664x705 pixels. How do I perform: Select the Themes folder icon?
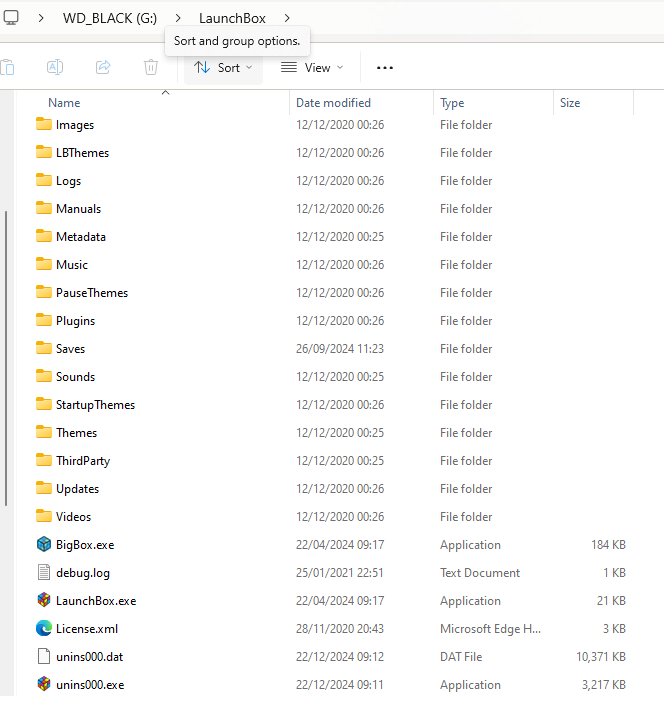click(44, 432)
